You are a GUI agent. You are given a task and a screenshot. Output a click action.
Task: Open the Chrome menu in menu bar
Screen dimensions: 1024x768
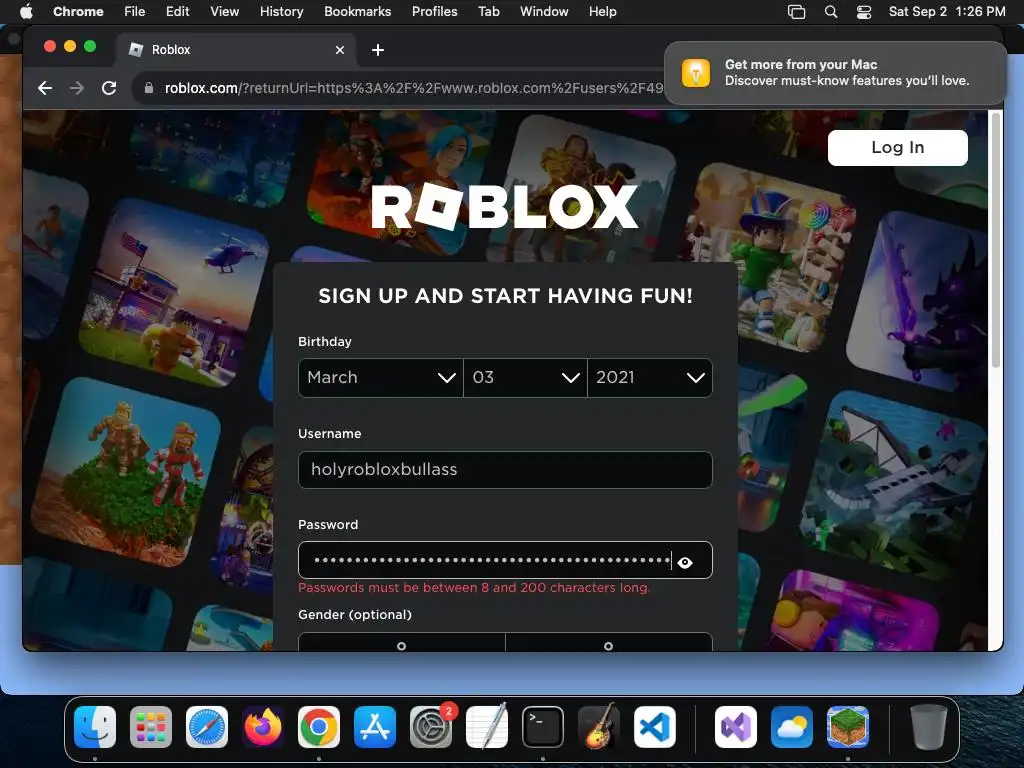click(78, 11)
